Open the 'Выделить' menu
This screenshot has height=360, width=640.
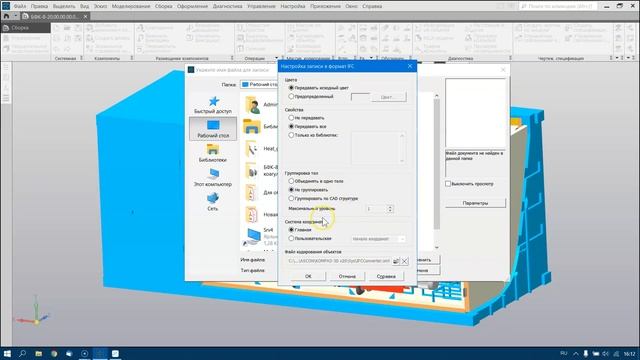[64, 6]
